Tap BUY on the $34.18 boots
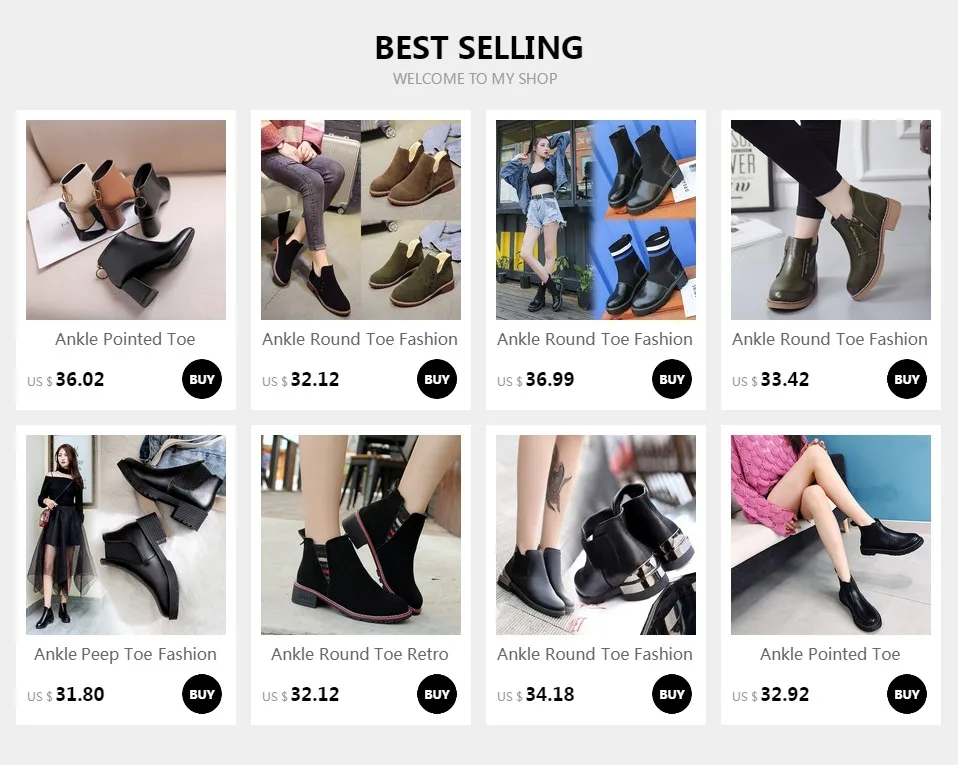The image size is (958, 765). pyautogui.click(x=672, y=694)
